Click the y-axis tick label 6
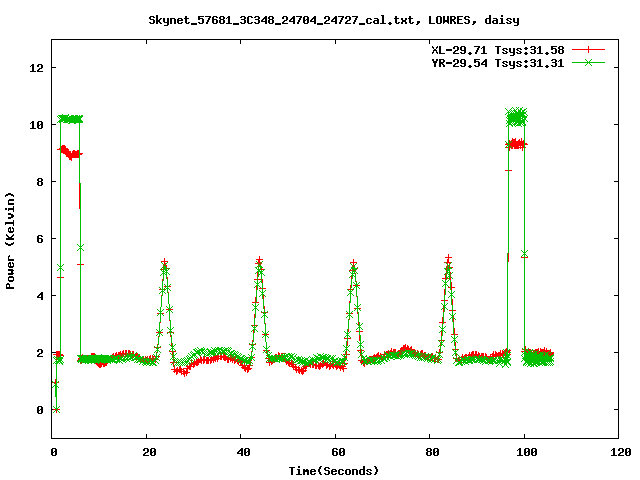 (40, 239)
